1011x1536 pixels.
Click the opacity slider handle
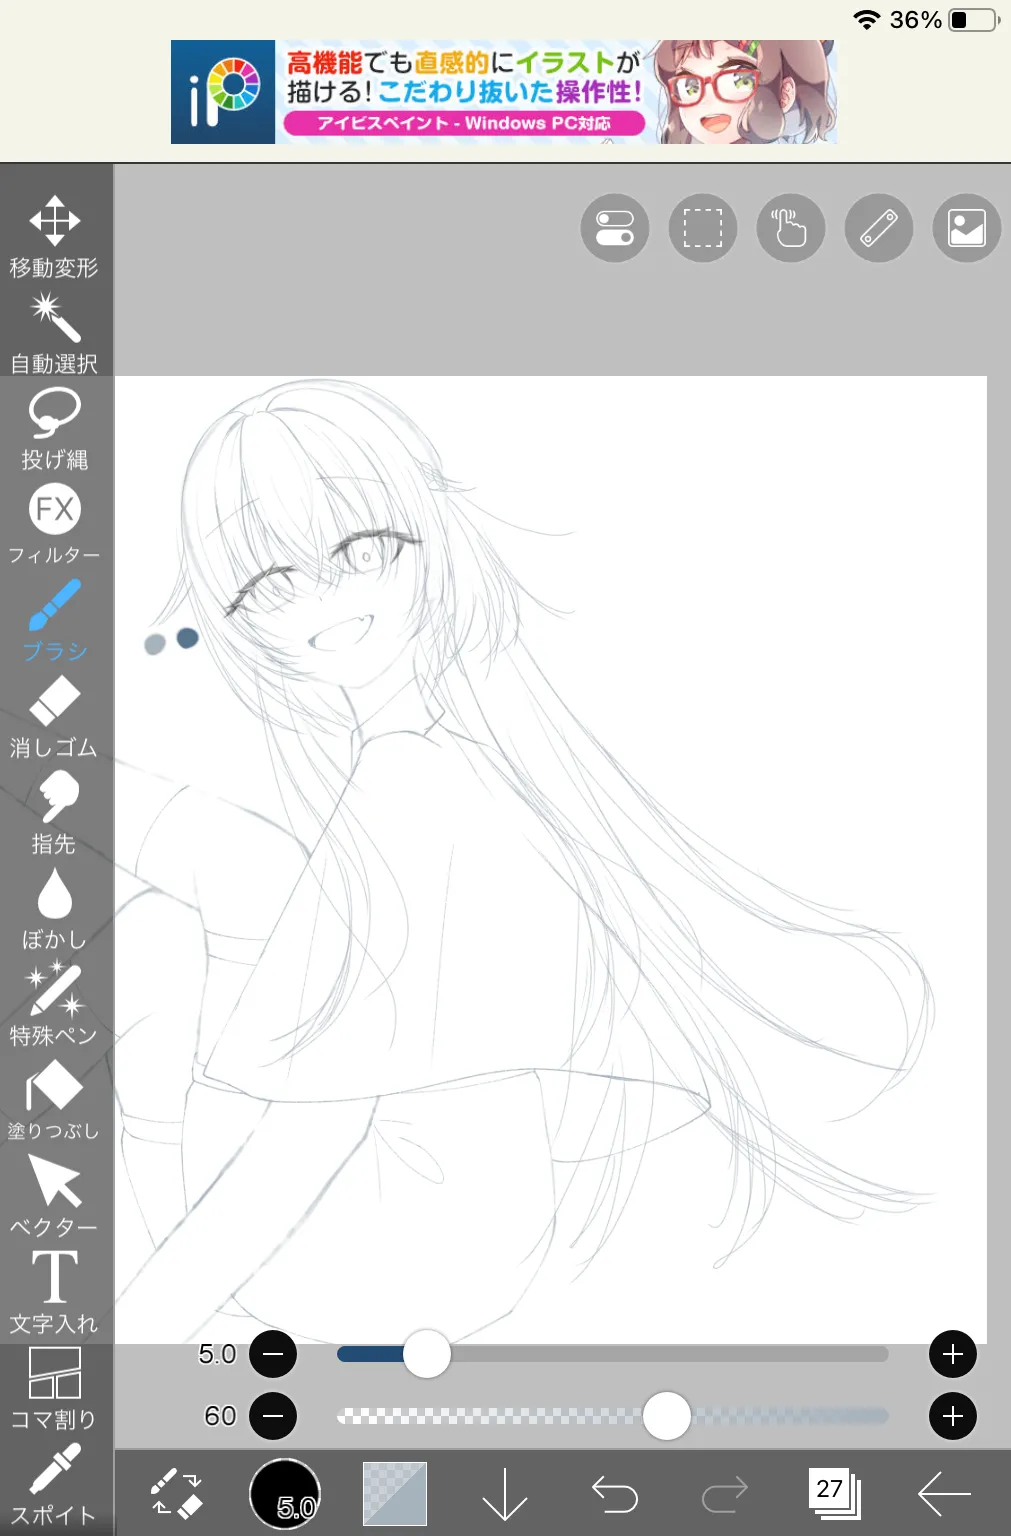tap(667, 1416)
